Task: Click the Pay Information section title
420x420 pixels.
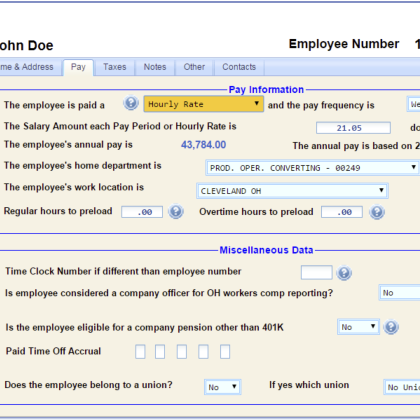Action: click(x=266, y=89)
